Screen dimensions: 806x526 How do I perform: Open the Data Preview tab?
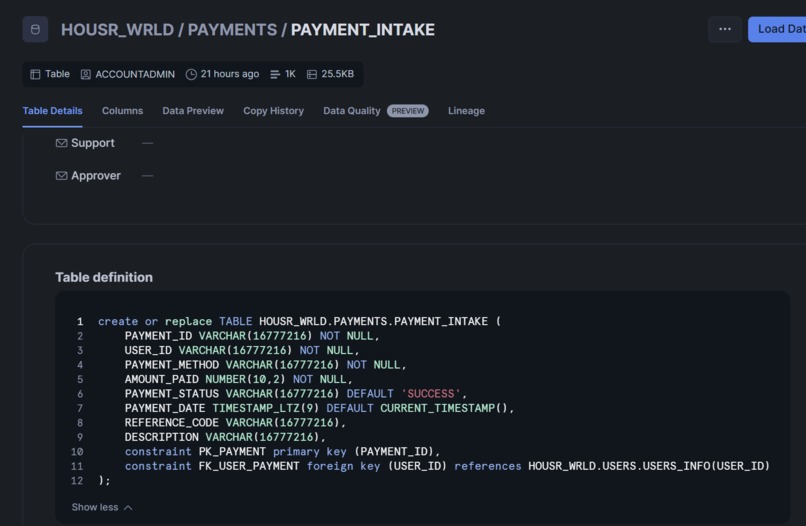point(193,111)
